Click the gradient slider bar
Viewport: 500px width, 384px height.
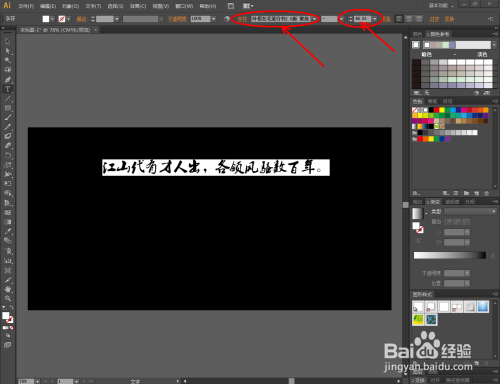[x=450, y=255]
